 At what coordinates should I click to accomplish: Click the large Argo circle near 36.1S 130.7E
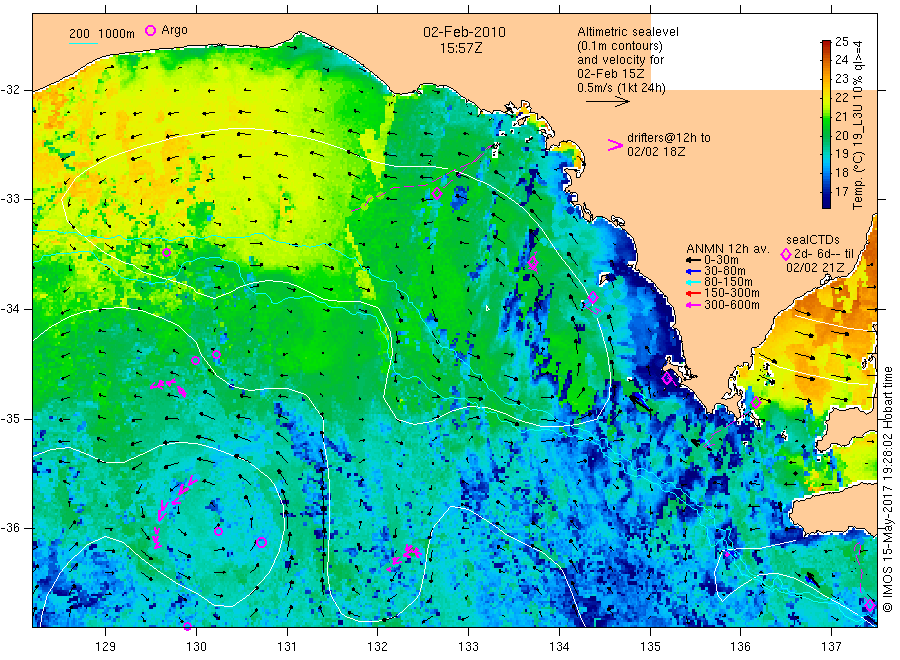coord(261,542)
